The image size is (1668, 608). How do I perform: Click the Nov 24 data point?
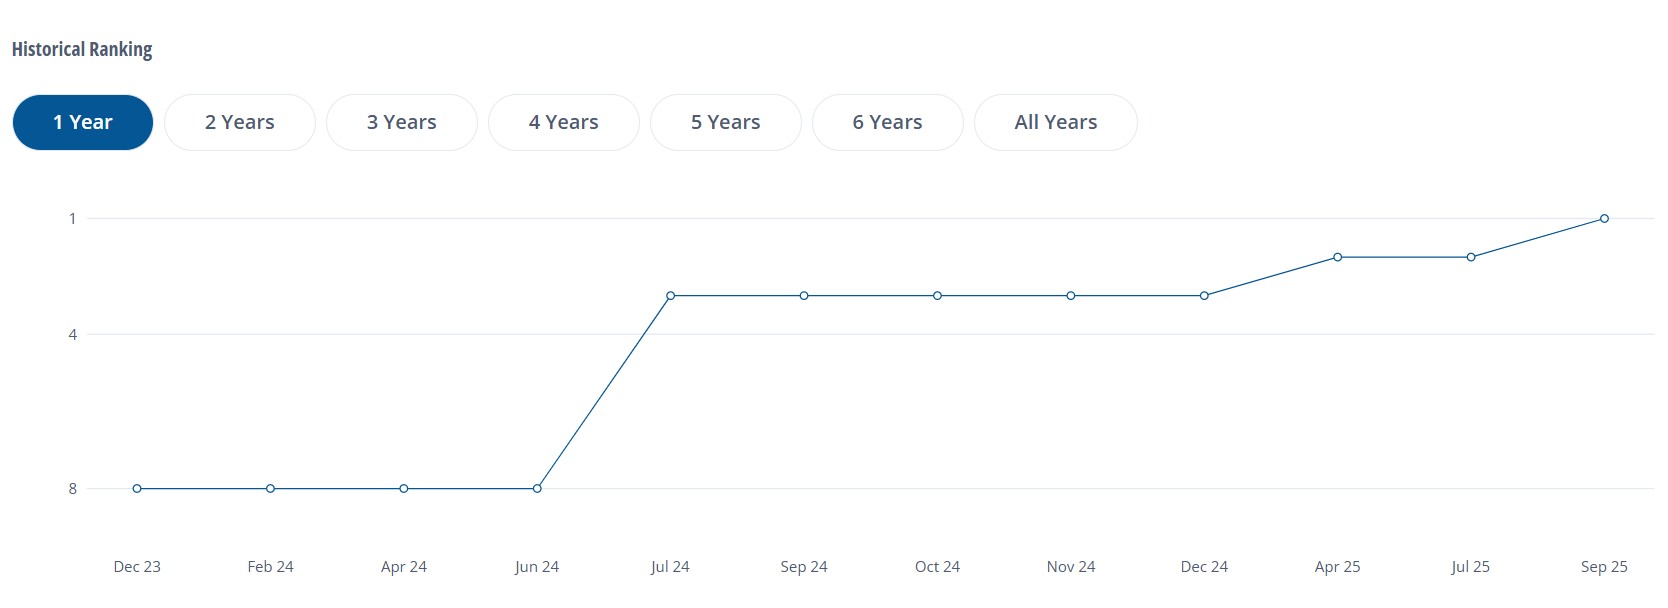(1071, 296)
